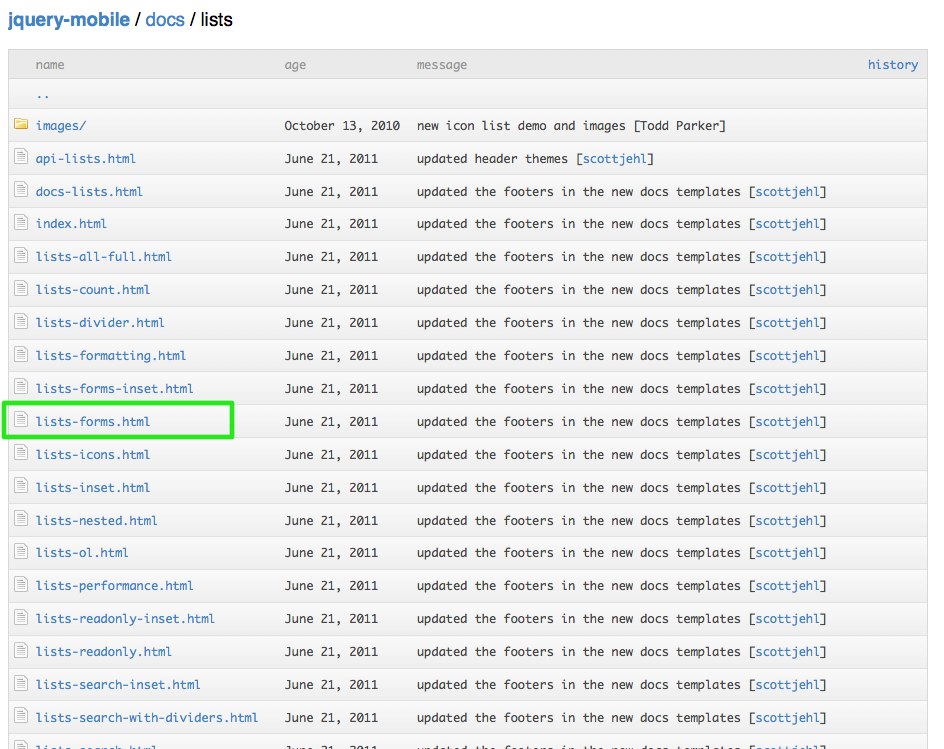The height and width of the screenshot is (749, 944).
Task: Click the file icon next to index.html
Action: [x=21, y=222]
